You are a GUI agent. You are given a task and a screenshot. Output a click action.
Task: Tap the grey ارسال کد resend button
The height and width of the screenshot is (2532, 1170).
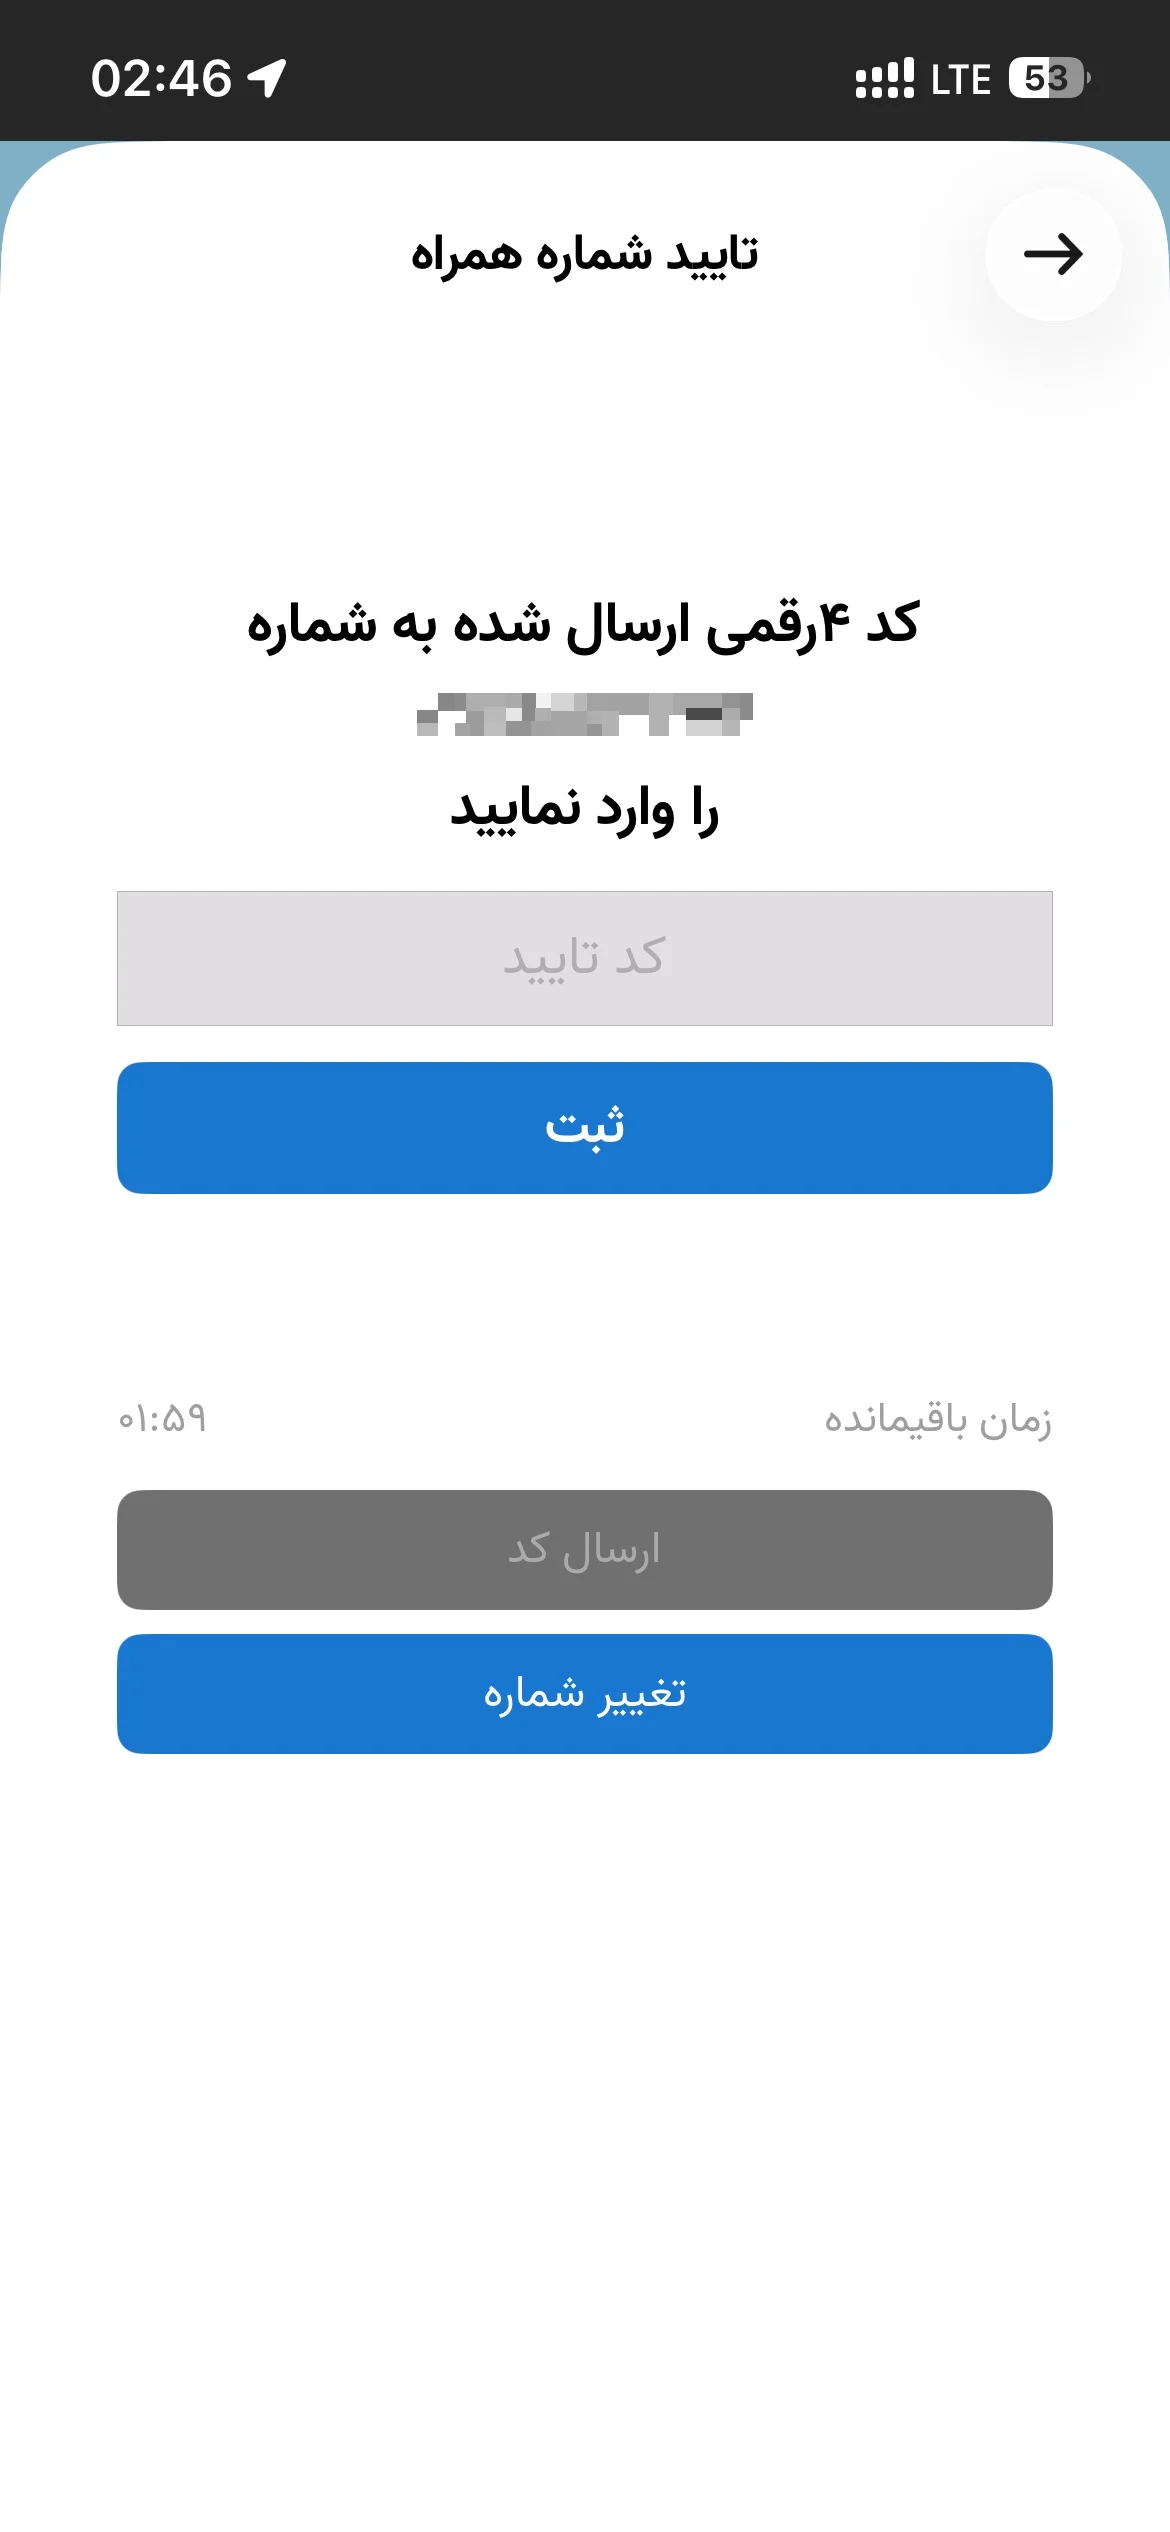(585, 1550)
